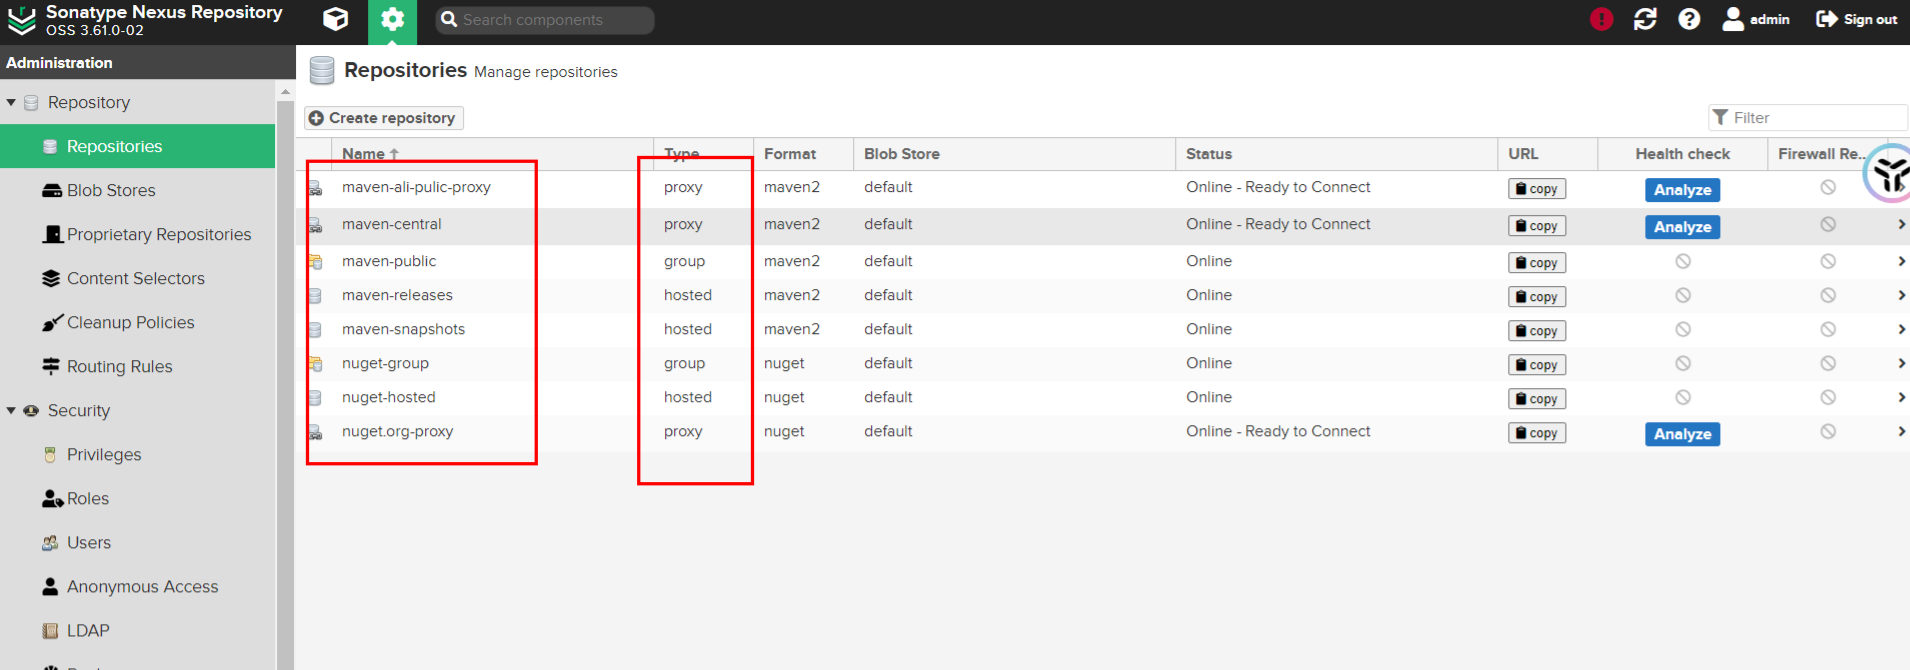Copy URL of nuget-hosted repository
The image size is (1910, 670).
[1536, 399]
